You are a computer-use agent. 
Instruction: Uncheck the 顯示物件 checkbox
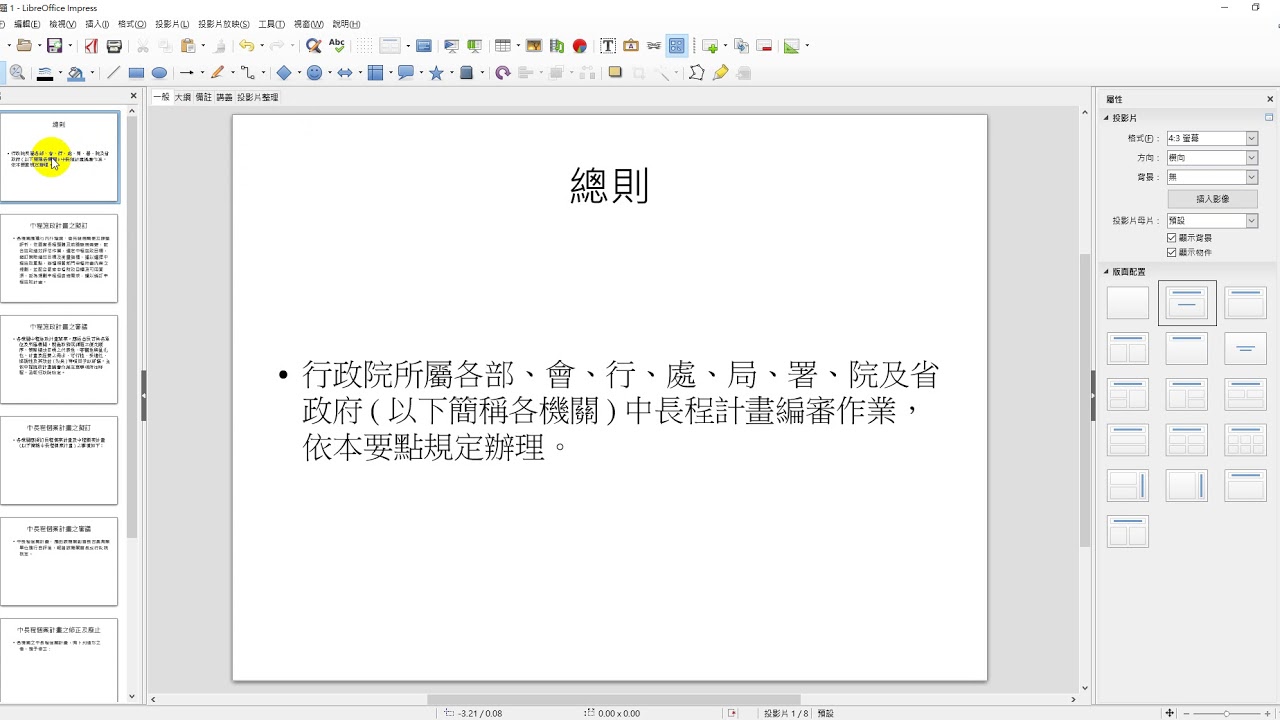tap(1172, 253)
